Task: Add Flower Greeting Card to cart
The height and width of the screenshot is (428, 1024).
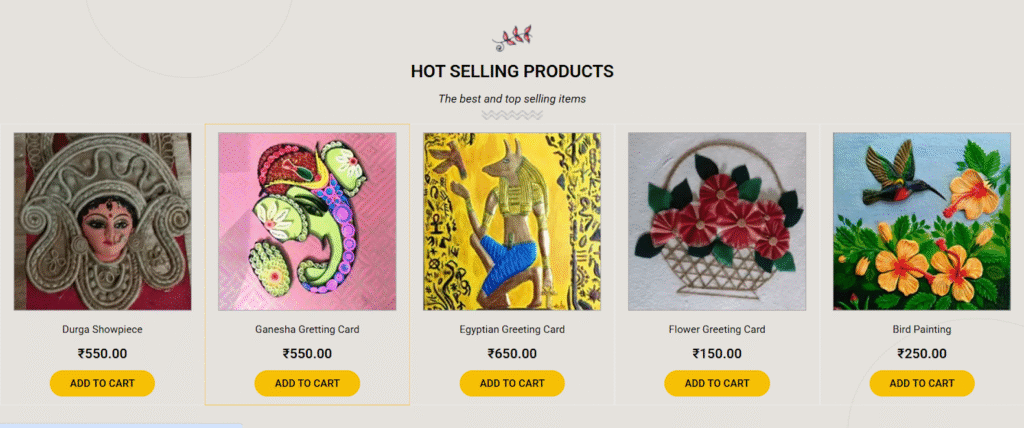Action: tap(717, 383)
